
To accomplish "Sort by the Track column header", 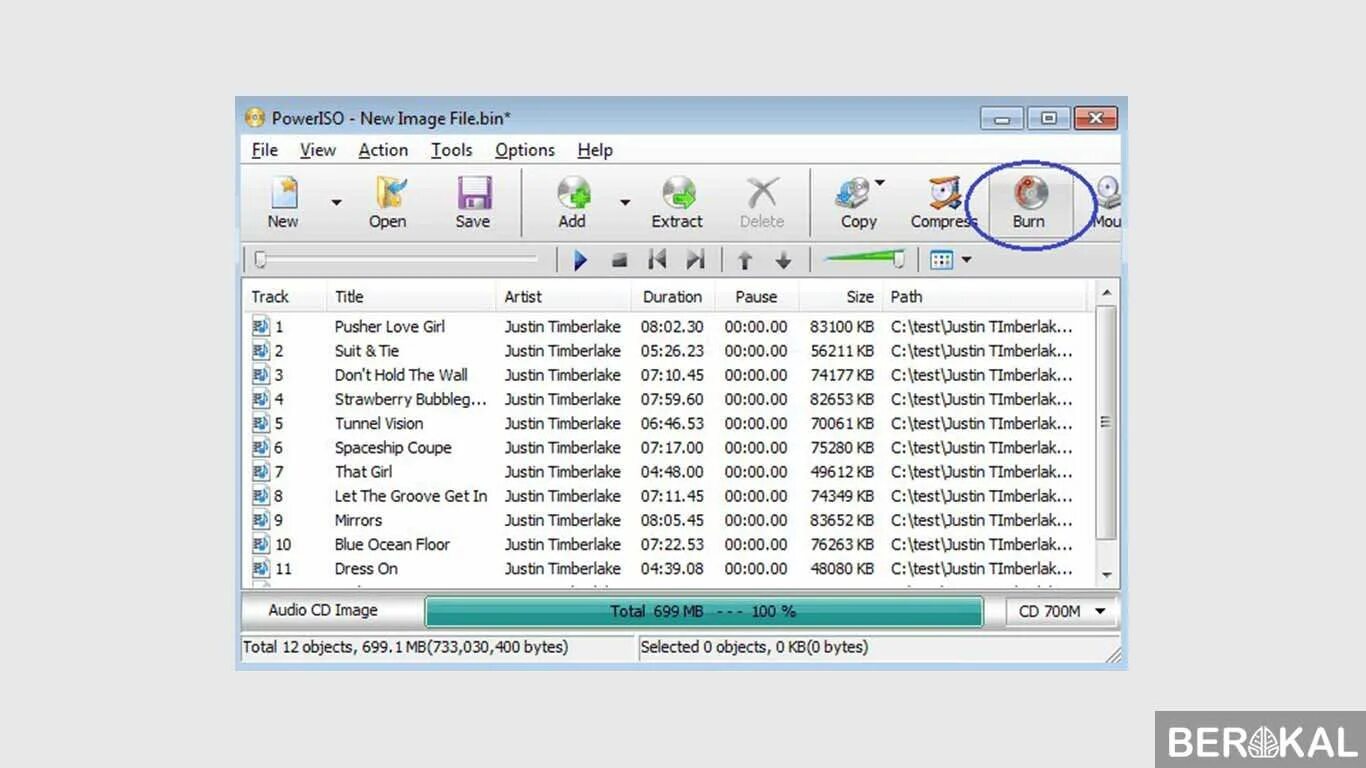I will pyautogui.click(x=285, y=297).
